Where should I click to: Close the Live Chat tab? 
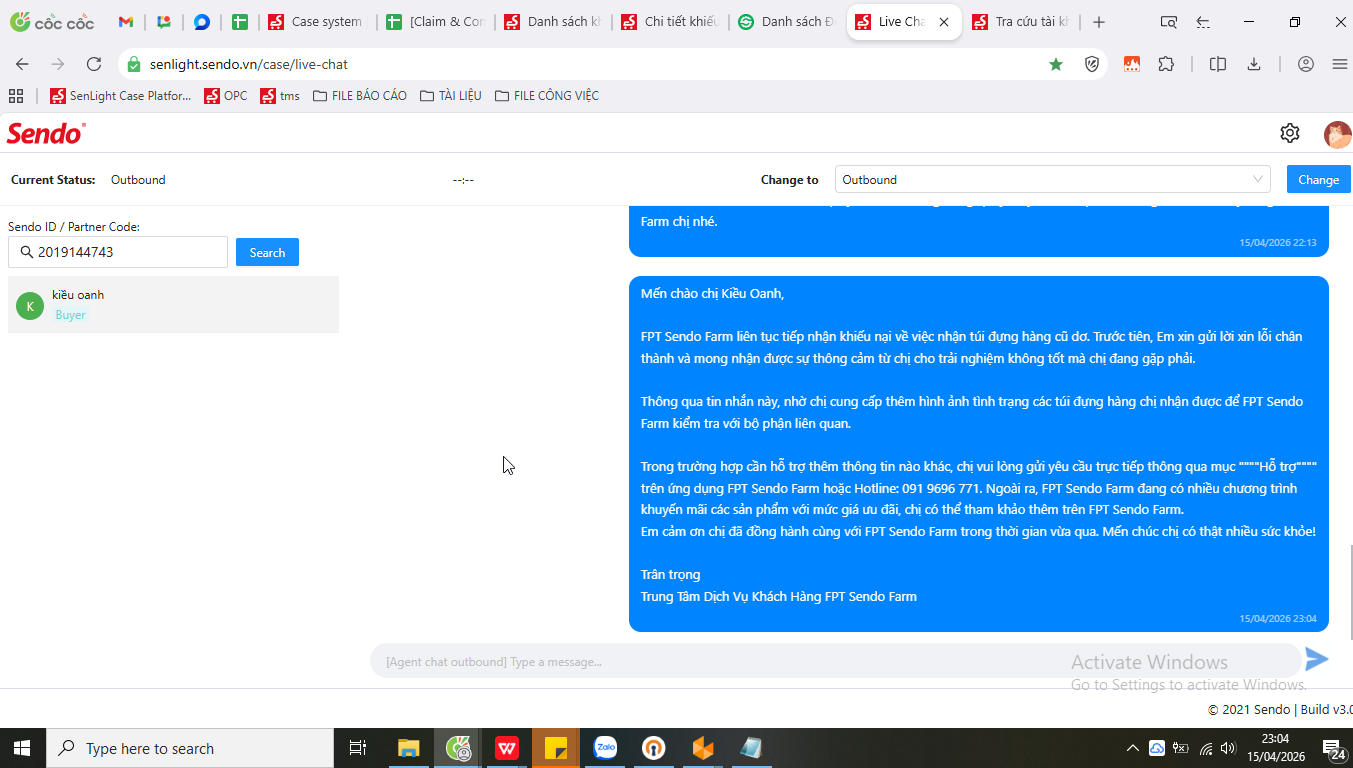(x=945, y=22)
